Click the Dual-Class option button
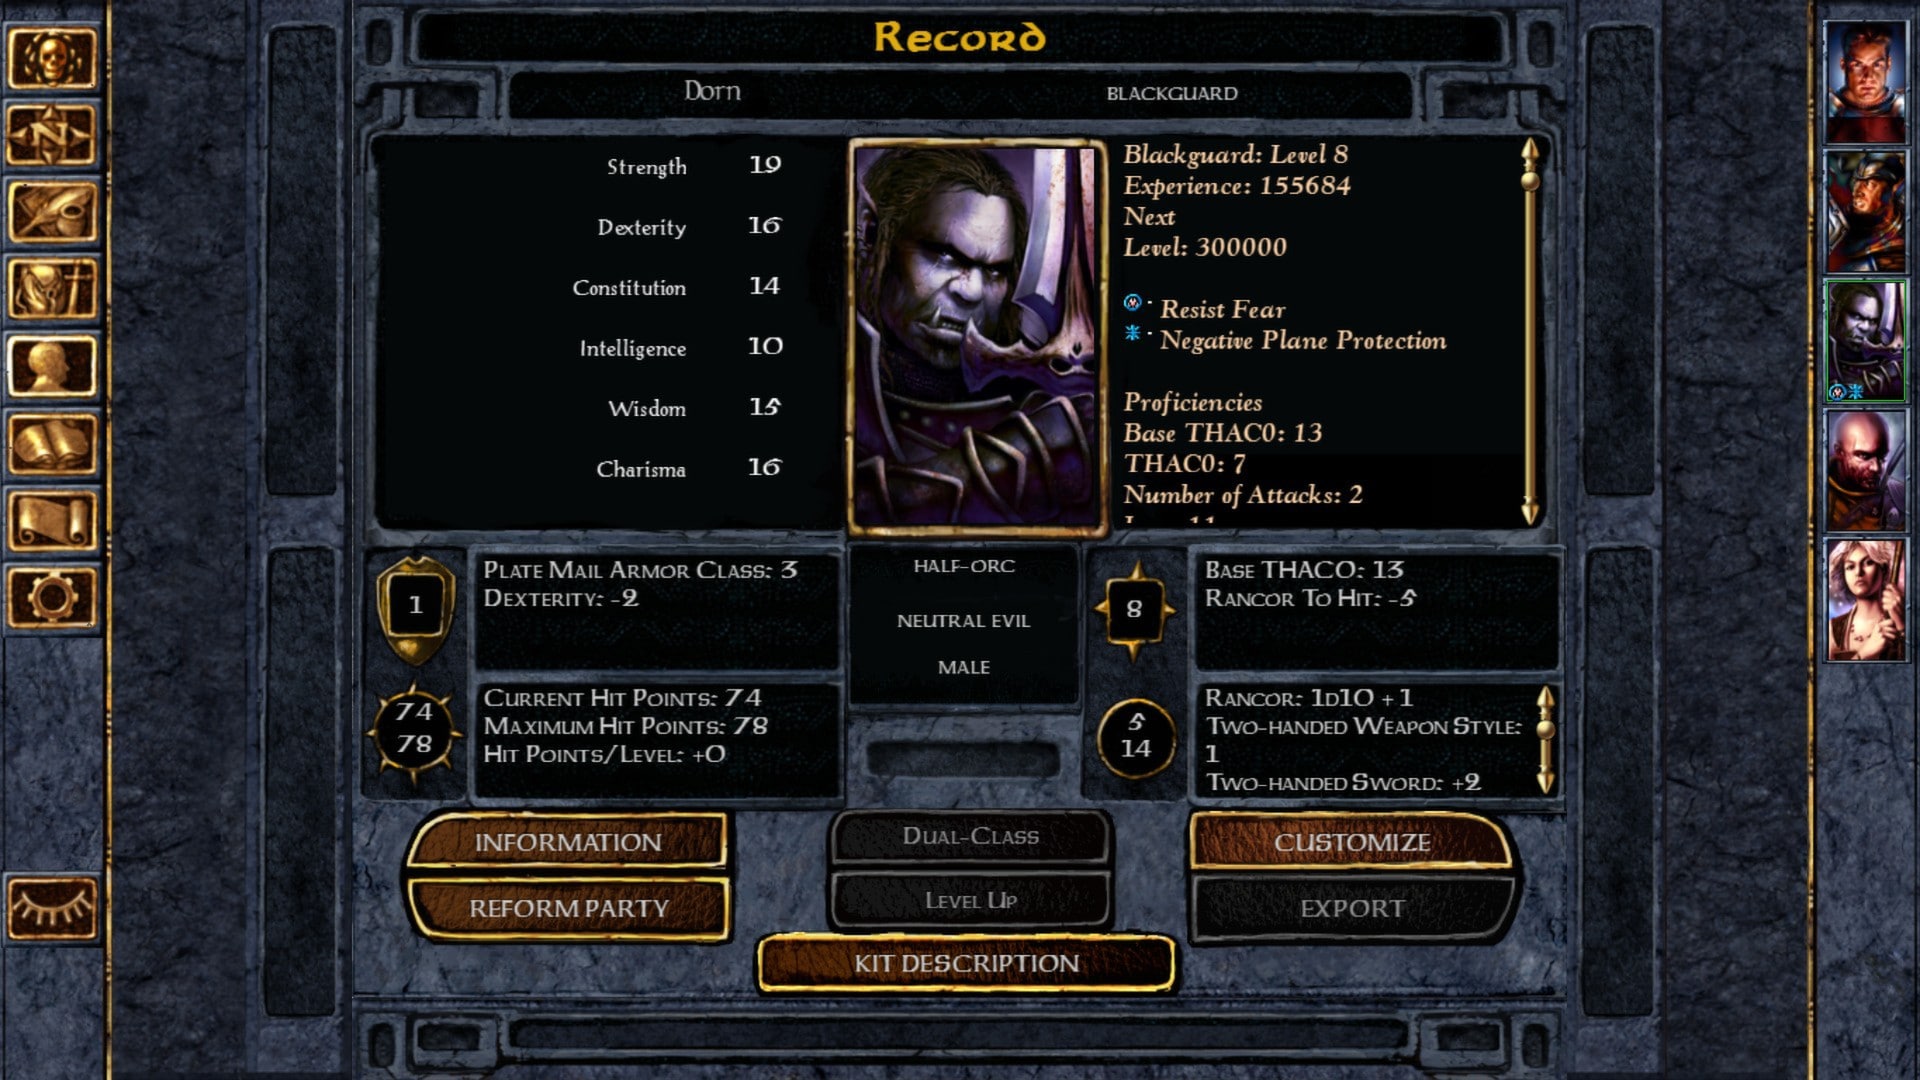The width and height of the screenshot is (1920, 1080). click(x=971, y=836)
